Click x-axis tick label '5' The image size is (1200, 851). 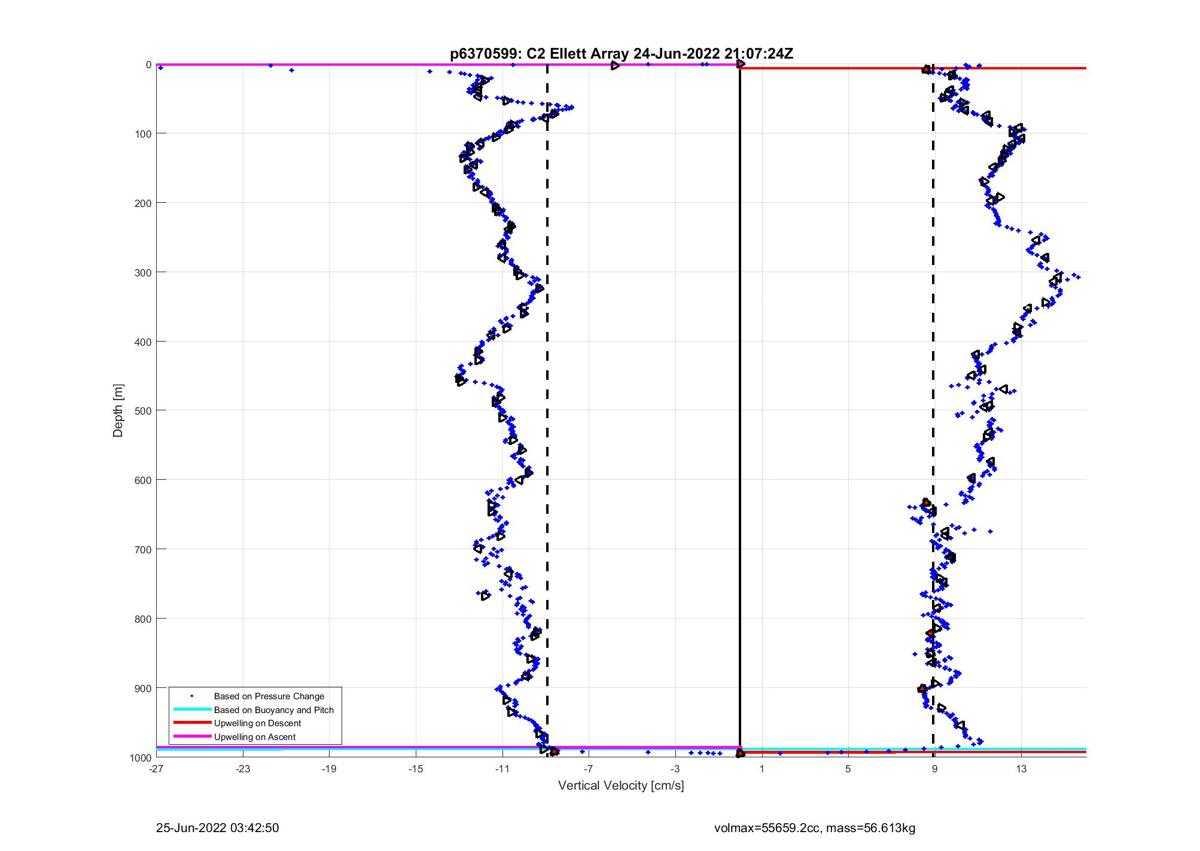(x=848, y=769)
